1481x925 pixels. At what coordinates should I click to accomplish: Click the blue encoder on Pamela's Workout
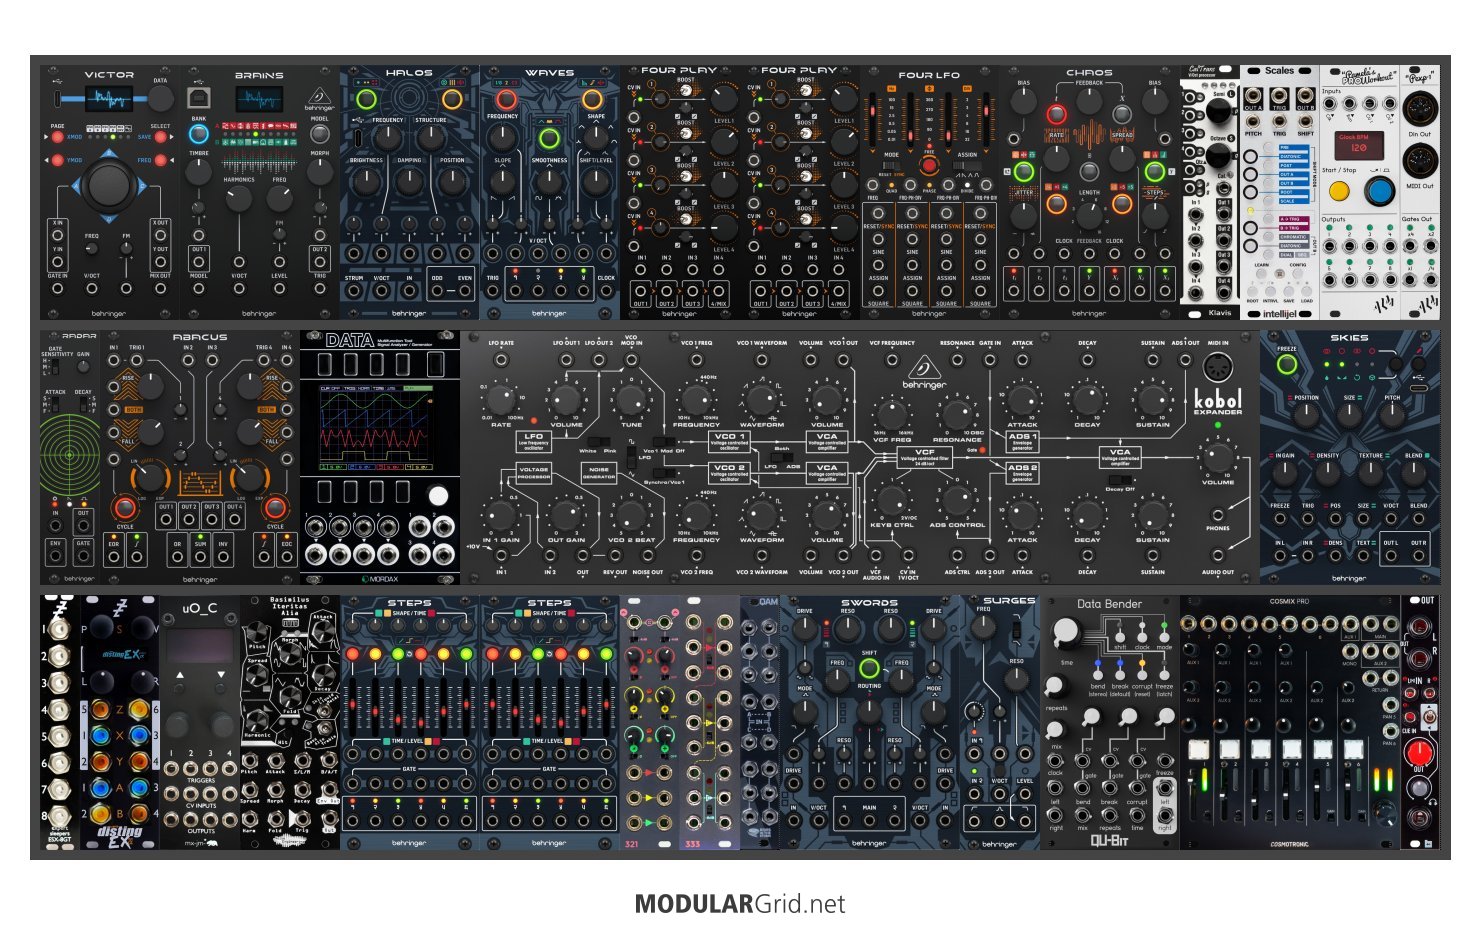coord(1380,191)
